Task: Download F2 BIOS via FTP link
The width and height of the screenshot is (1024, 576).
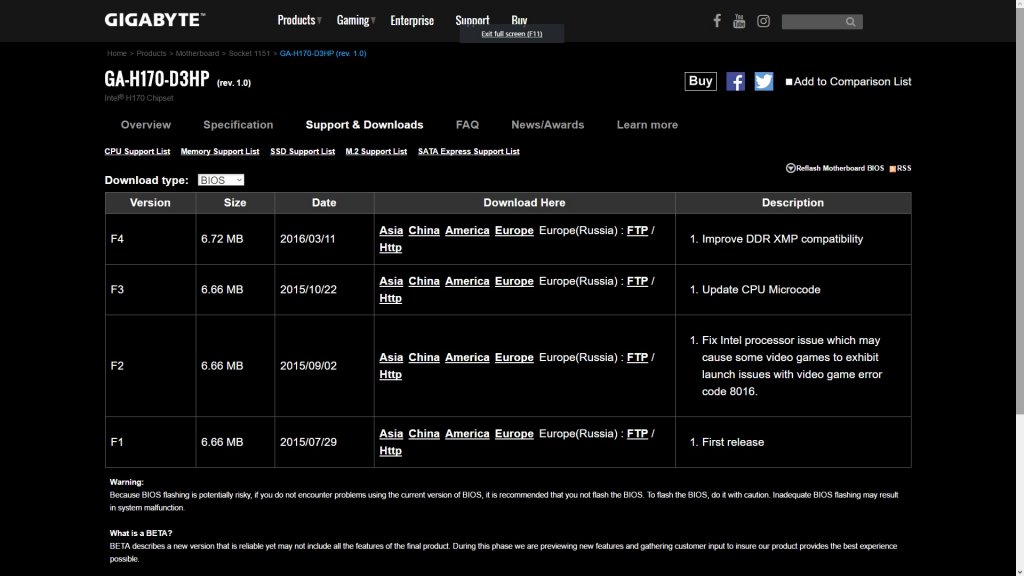Action: click(x=637, y=358)
